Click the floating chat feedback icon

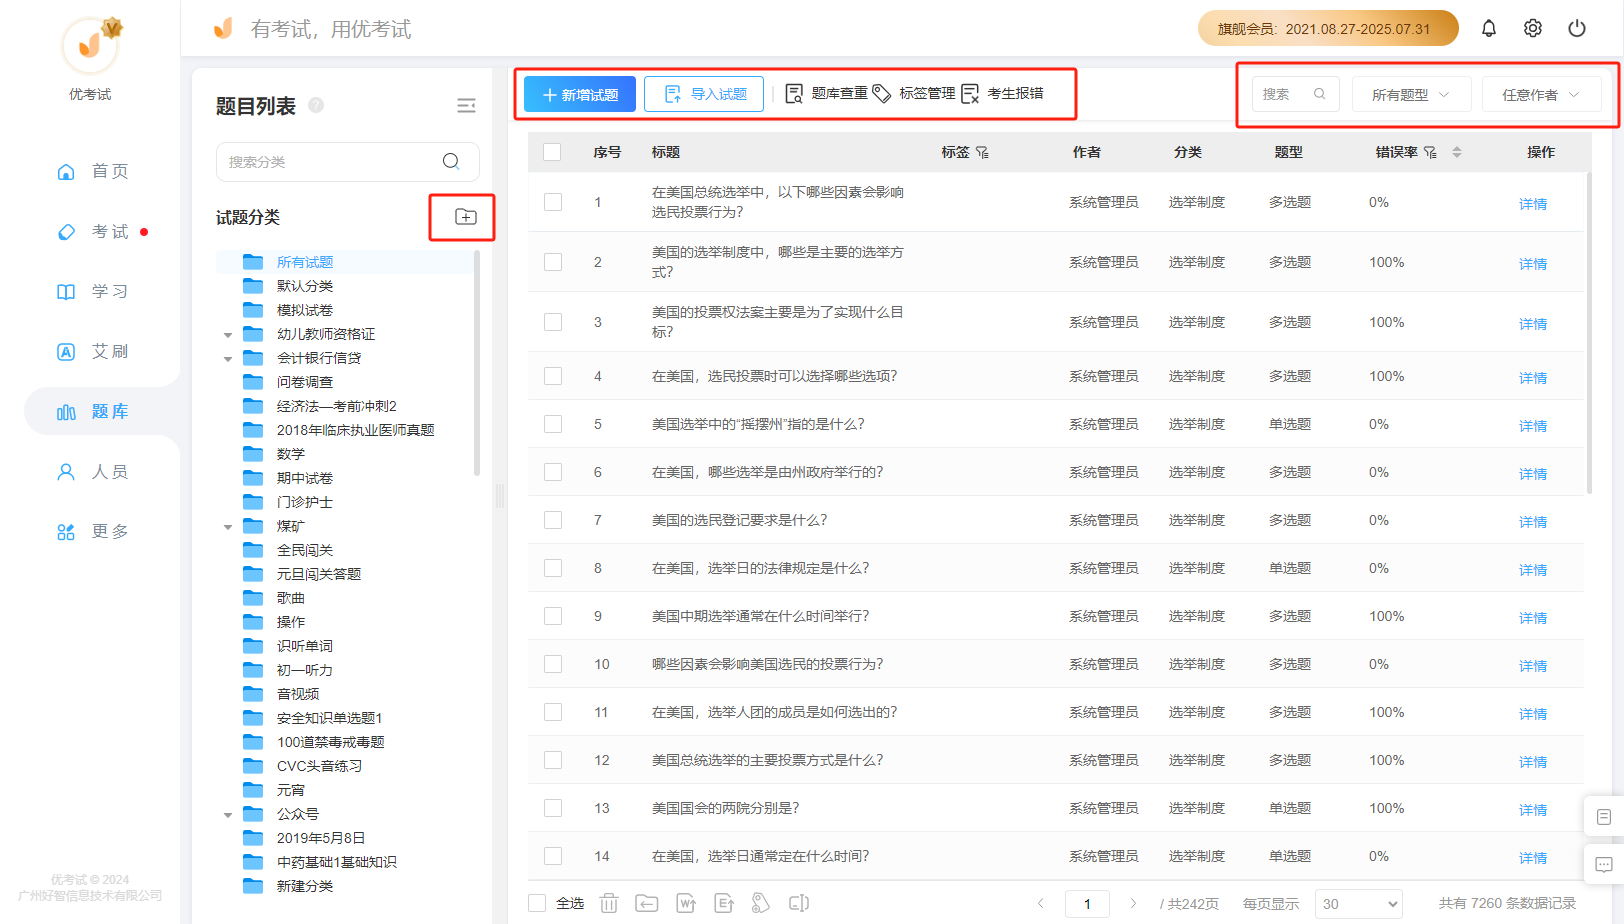tap(1604, 865)
